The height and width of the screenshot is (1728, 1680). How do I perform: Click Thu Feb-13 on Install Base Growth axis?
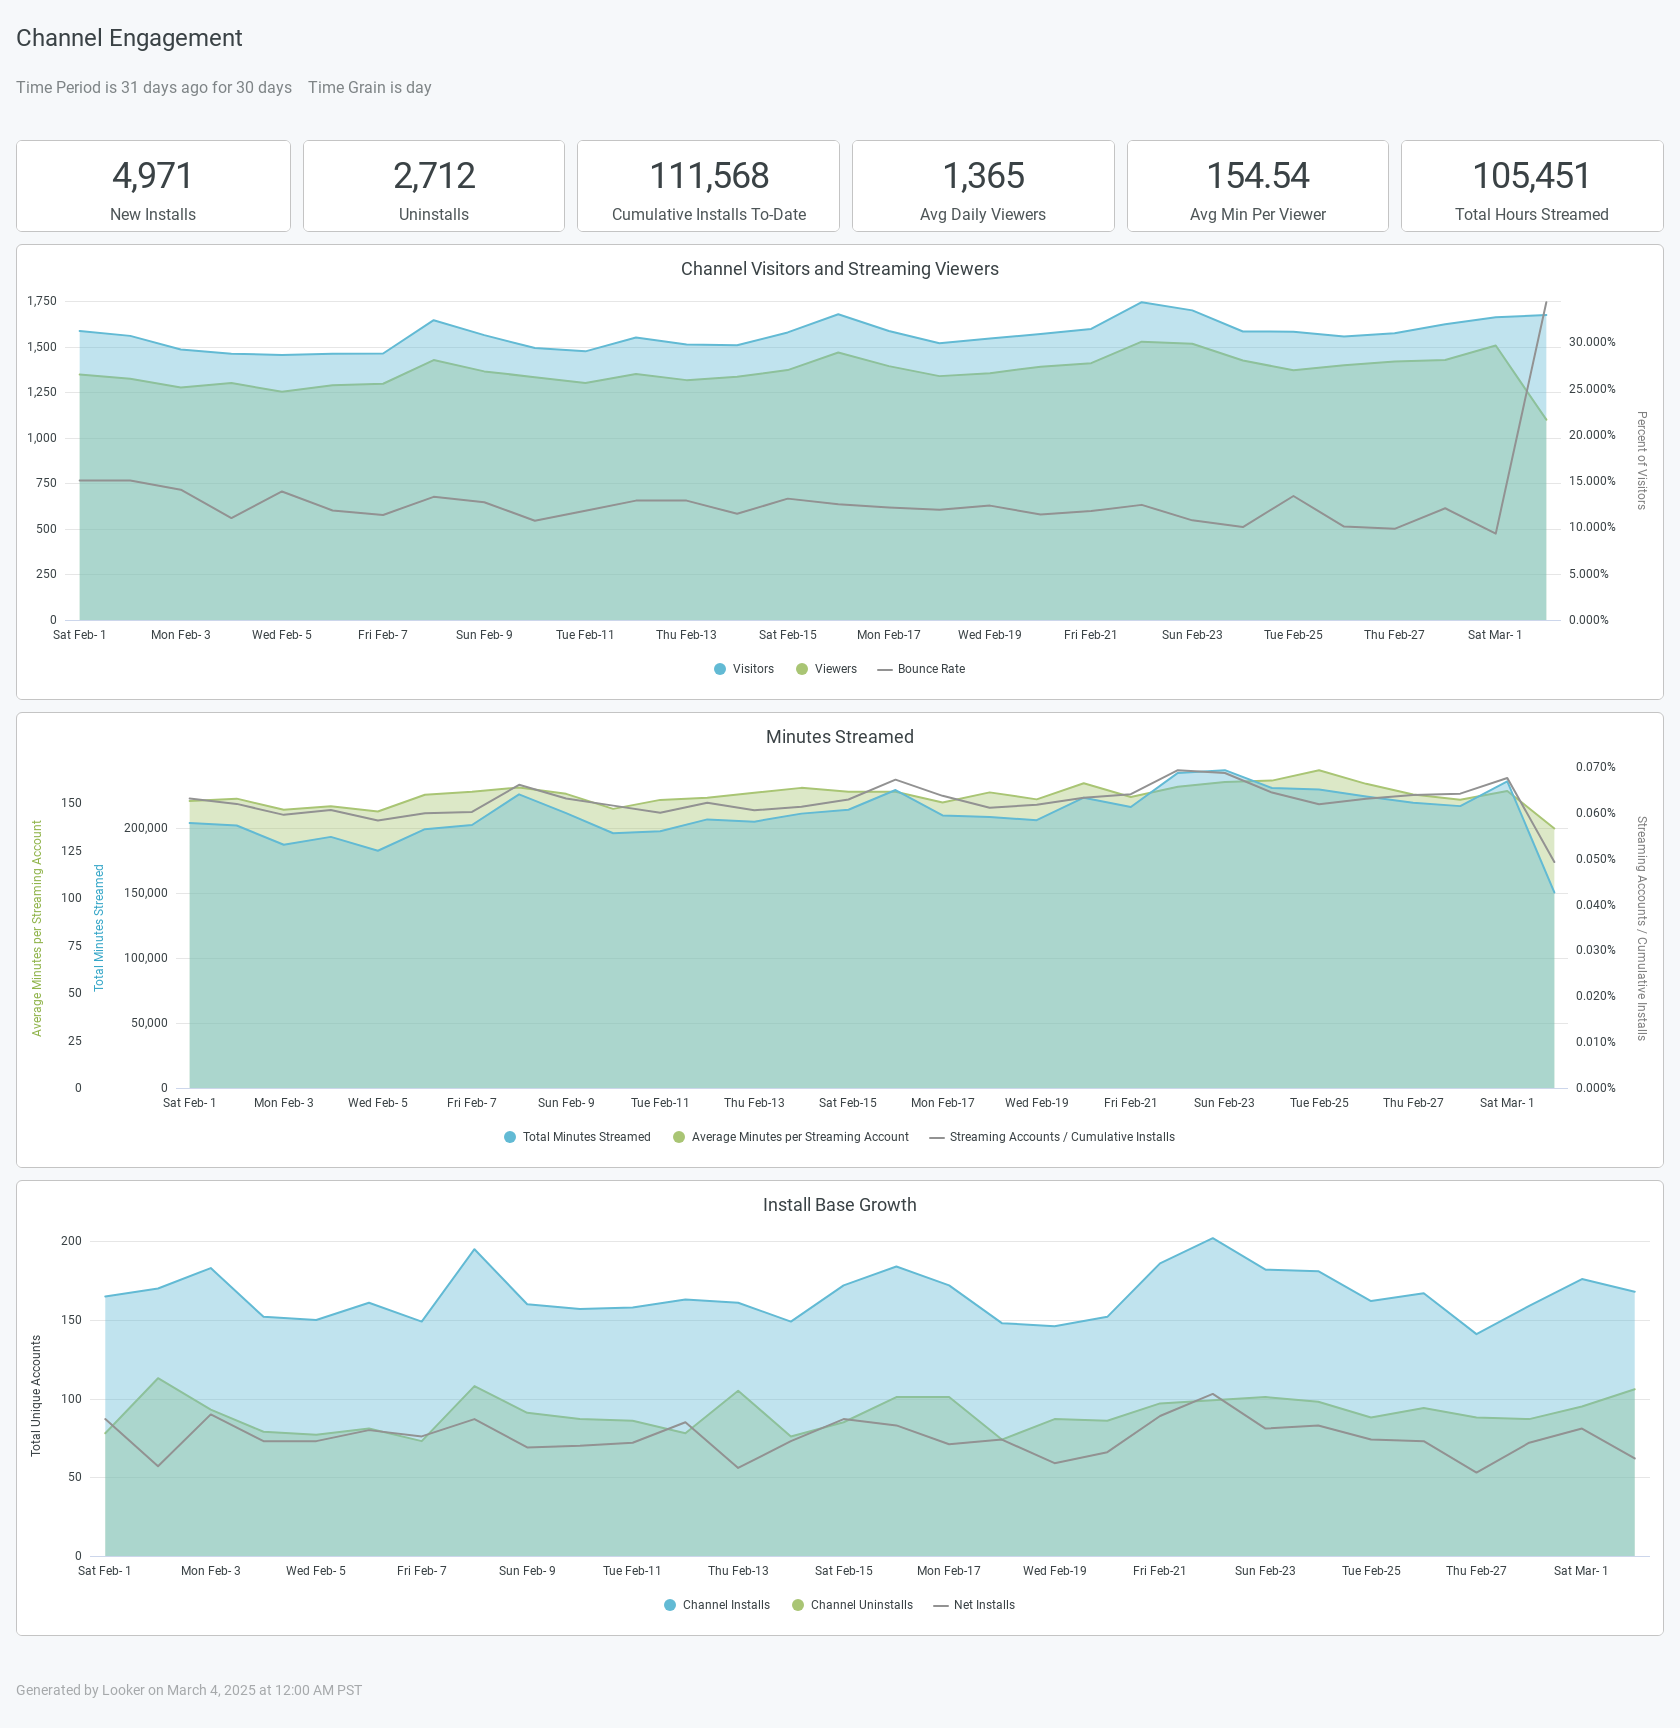[x=738, y=1571]
